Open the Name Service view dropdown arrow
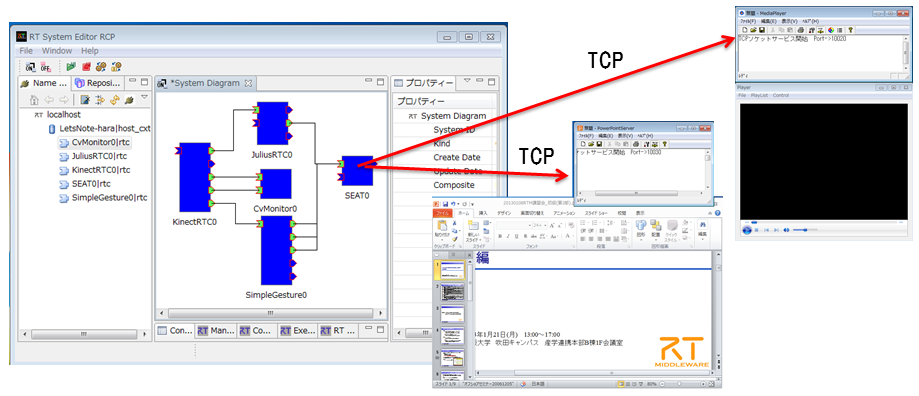The width and height of the screenshot is (919, 396). point(144,98)
